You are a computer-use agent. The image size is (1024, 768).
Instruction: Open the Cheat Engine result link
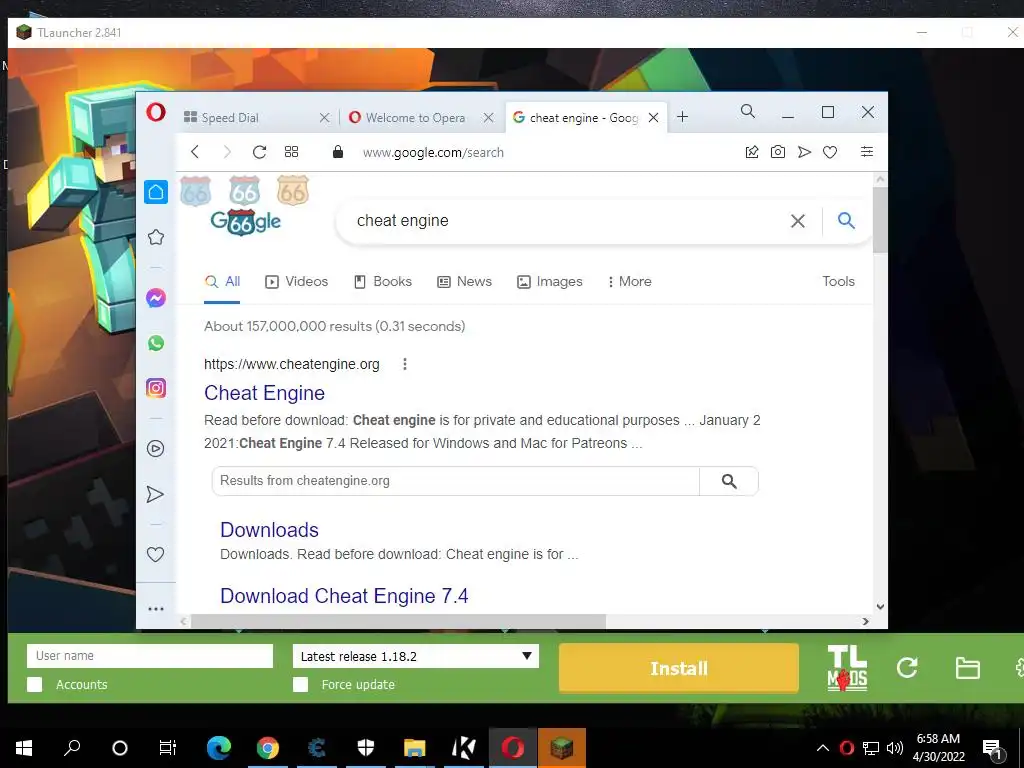tap(264, 392)
